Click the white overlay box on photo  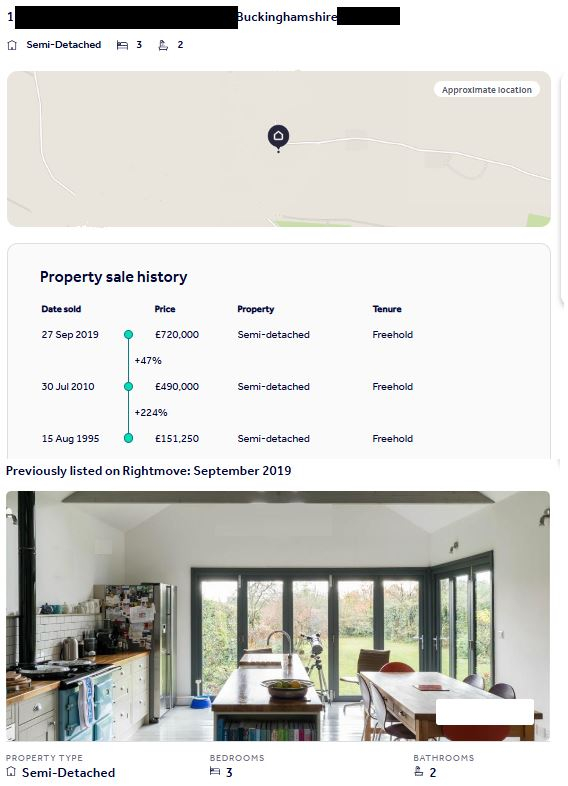485,712
